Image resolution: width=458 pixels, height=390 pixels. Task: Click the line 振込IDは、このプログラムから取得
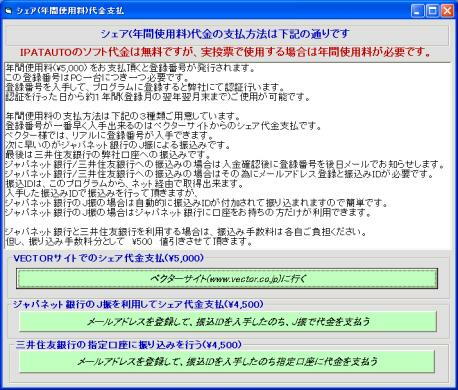pos(125,184)
